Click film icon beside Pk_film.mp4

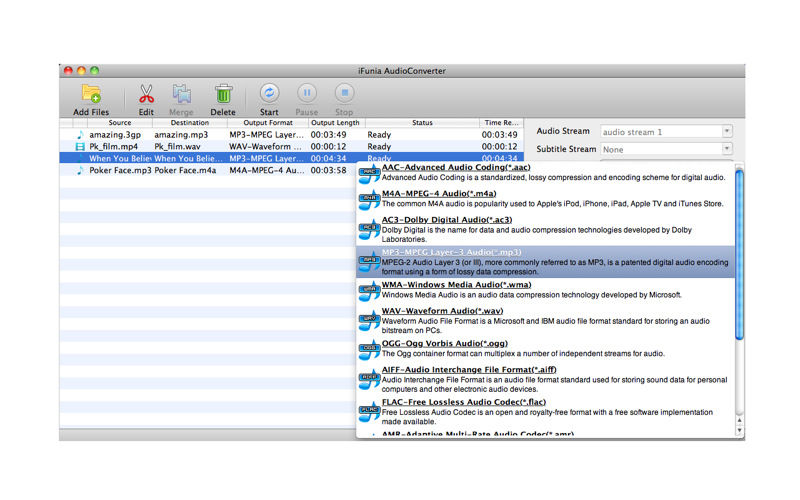[80, 146]
